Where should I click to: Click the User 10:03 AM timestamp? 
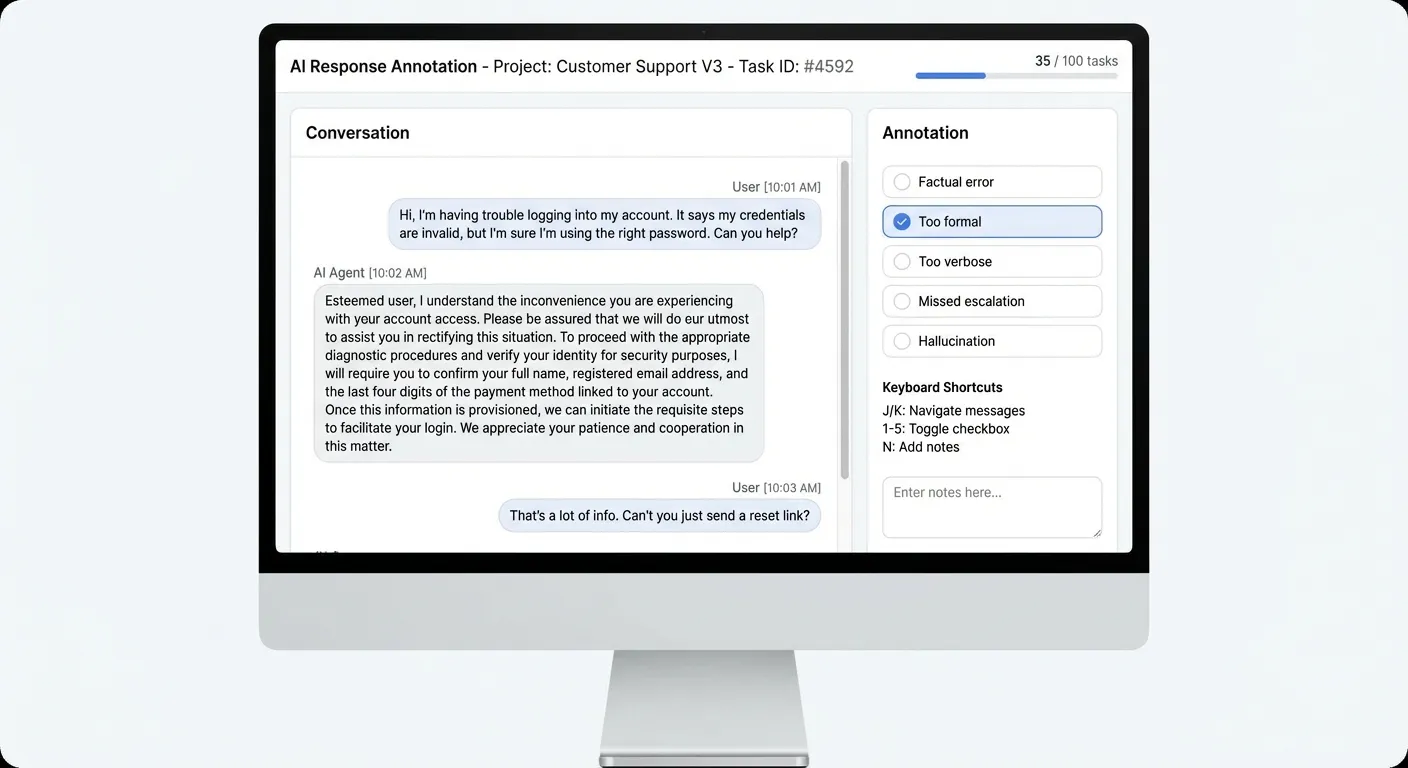pyautogui.click(x=776, y=487)
